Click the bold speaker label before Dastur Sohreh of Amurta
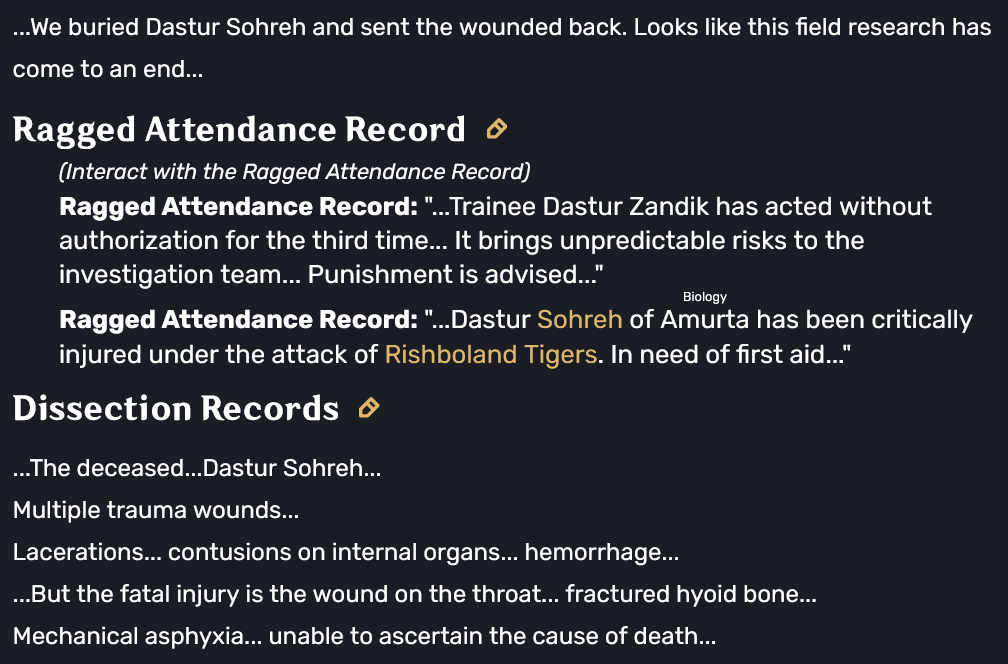This screenshot has height=664, width=1008. (238, 319)
